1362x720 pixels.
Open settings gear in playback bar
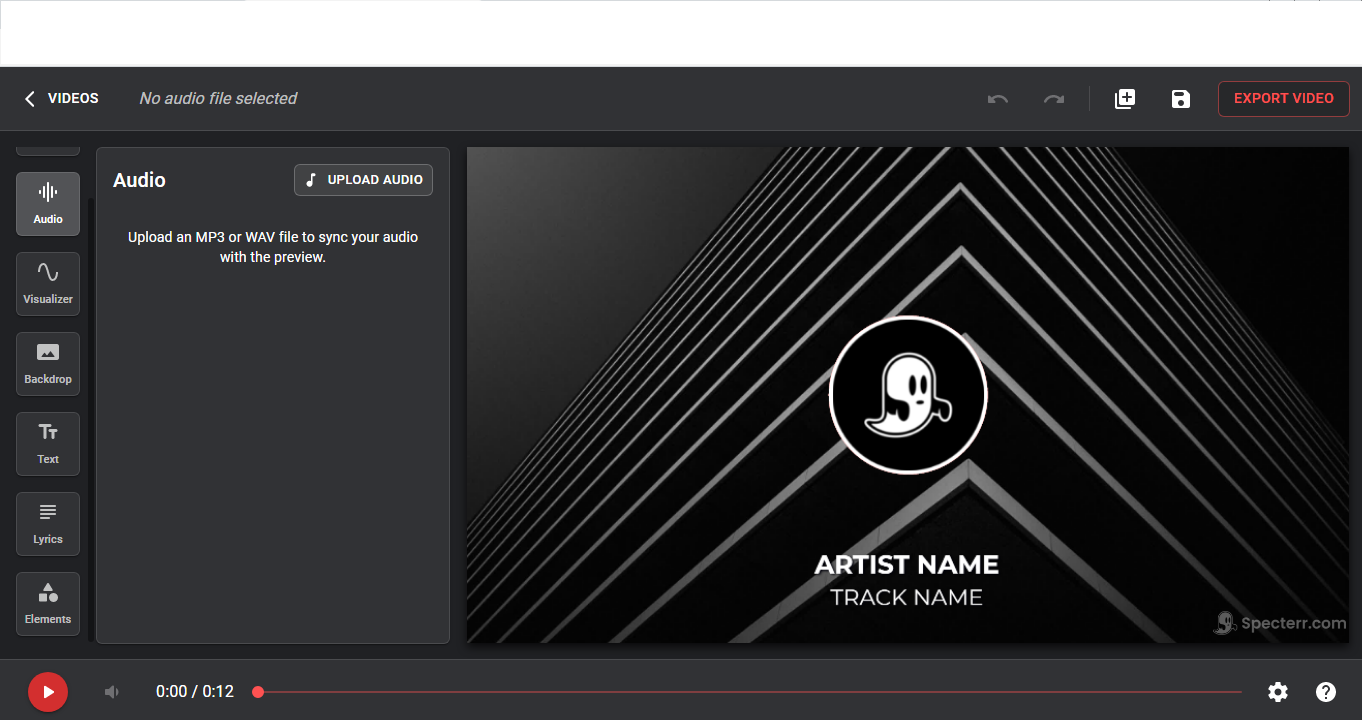(1278, 692)
